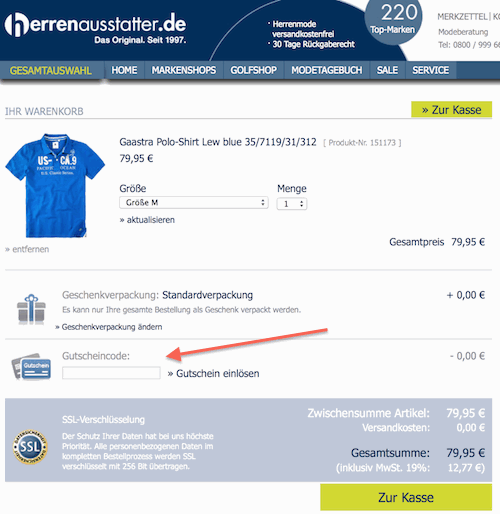Click the Gutschein einlösen link
This screenshot has width=500, height=514.
[213, 373]
